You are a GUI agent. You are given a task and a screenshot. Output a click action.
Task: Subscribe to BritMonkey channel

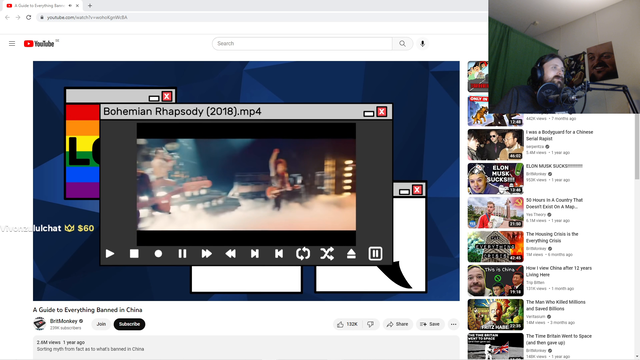click(x=129, y=324)
